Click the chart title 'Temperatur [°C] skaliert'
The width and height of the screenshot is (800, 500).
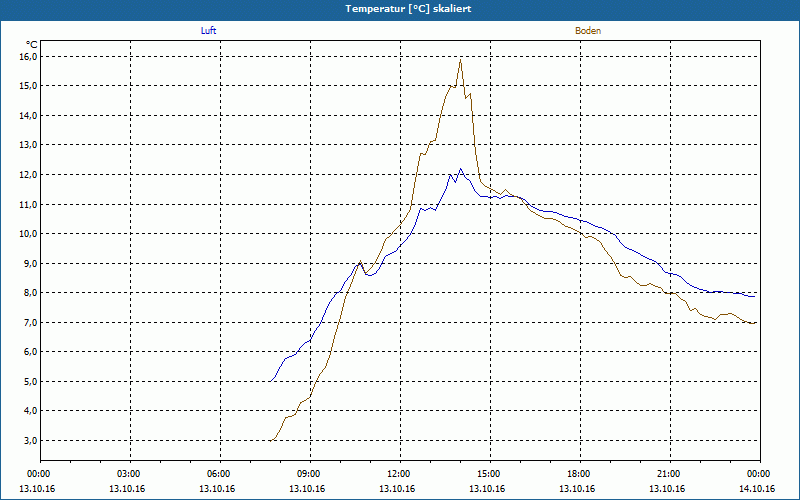408,9
